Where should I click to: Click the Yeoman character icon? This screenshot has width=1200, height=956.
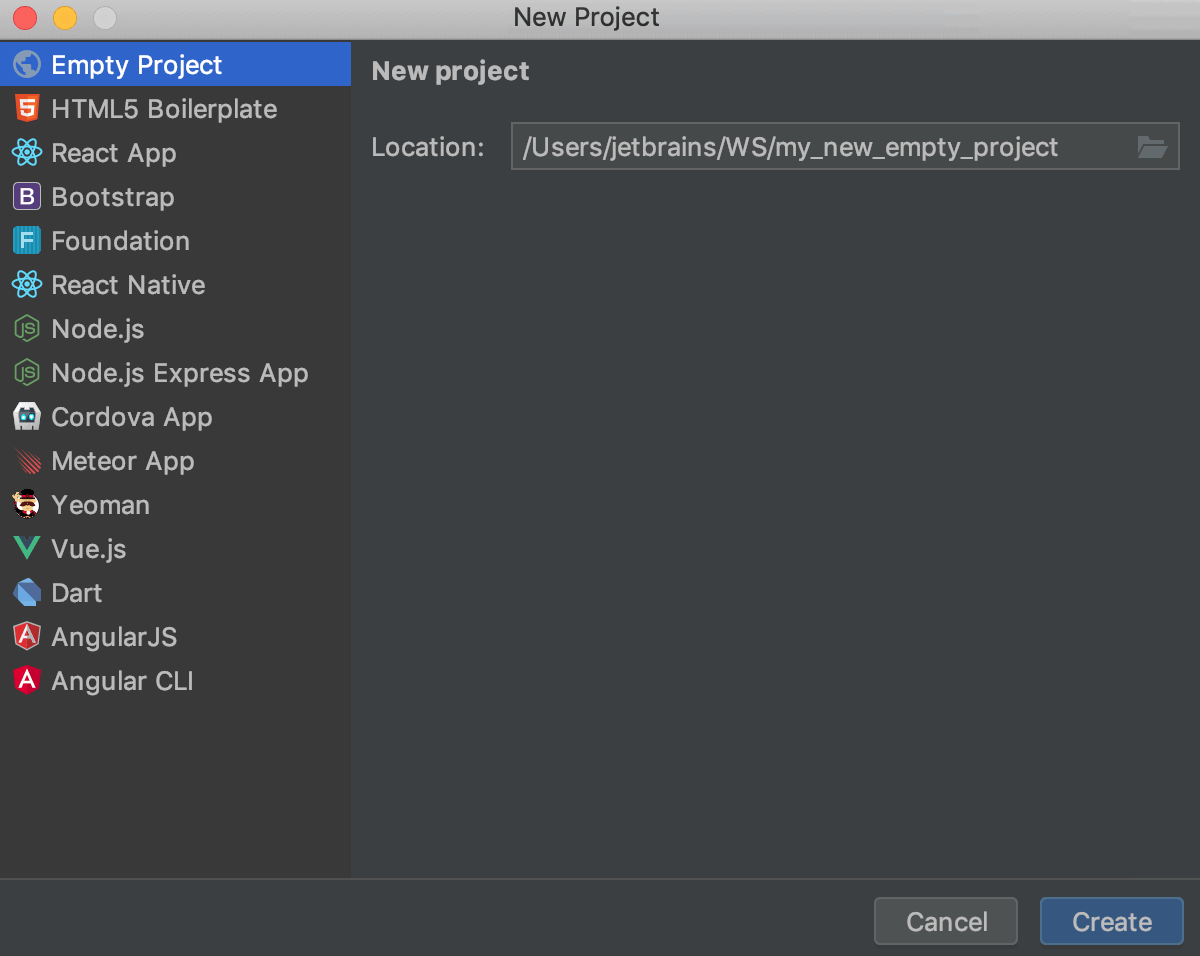pos(27,505)
